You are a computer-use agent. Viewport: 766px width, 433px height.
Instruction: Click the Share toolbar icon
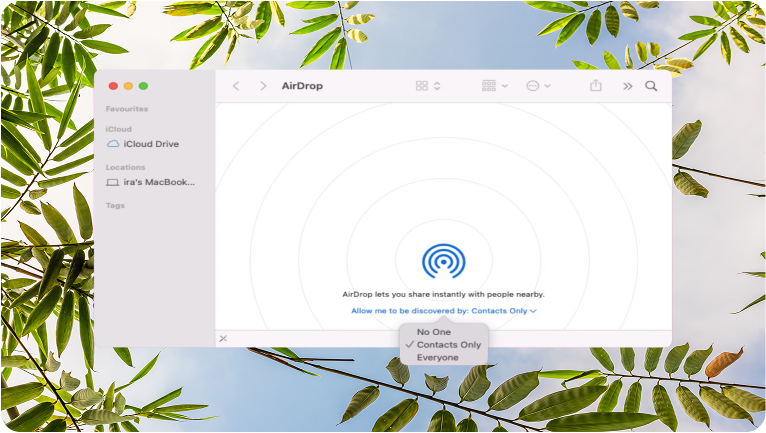pyautogui.click(x=596, y=86)
